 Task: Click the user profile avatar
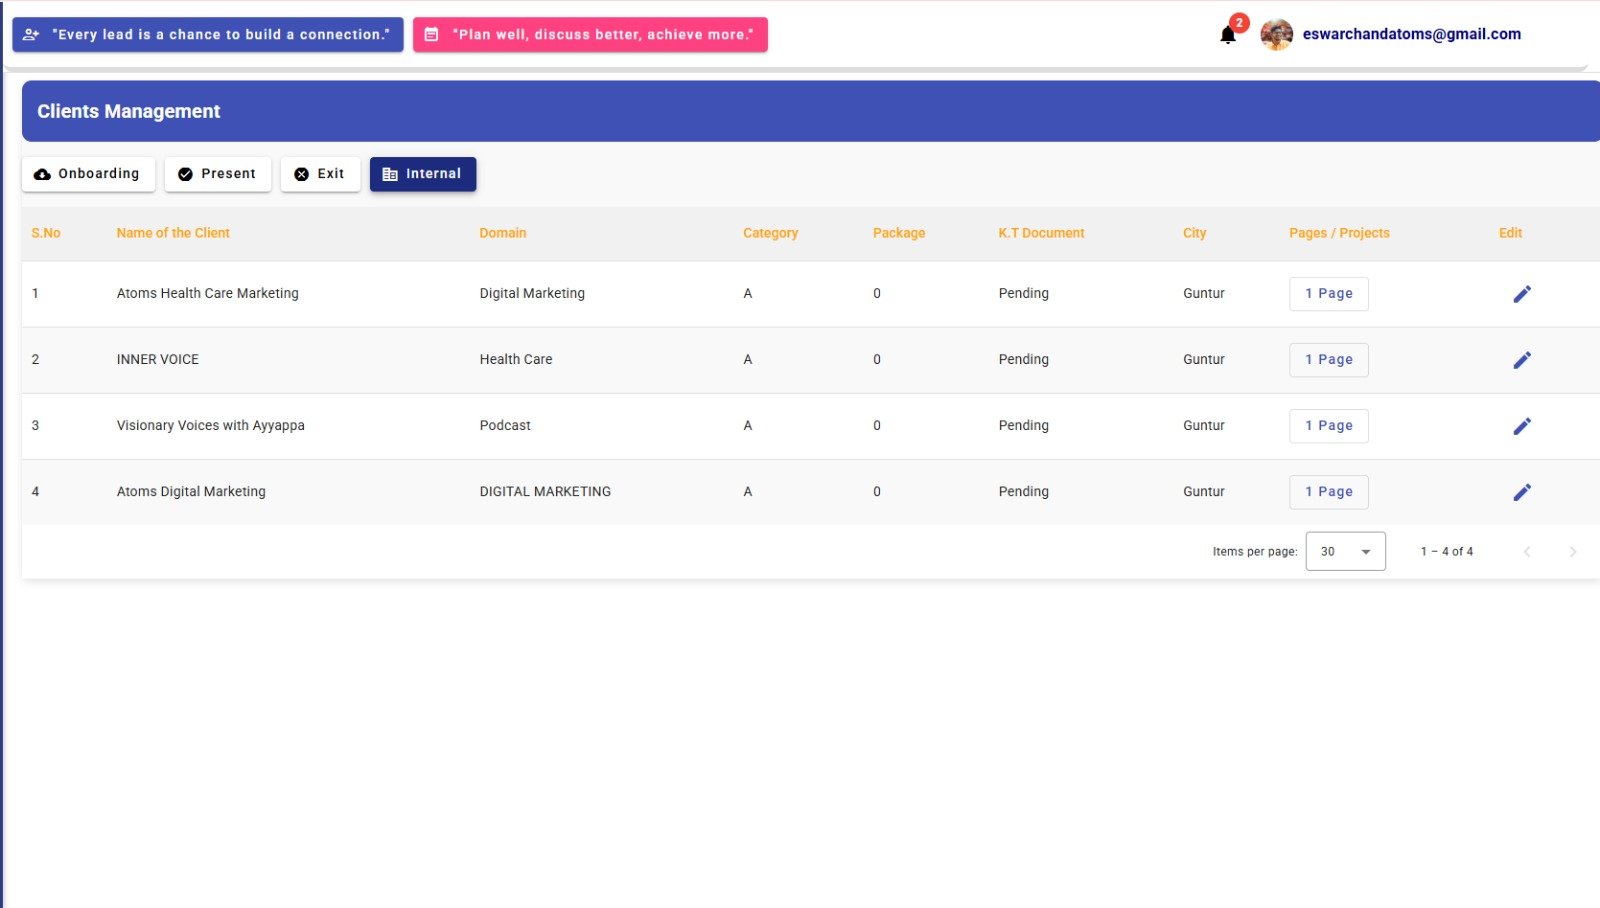1276,34
